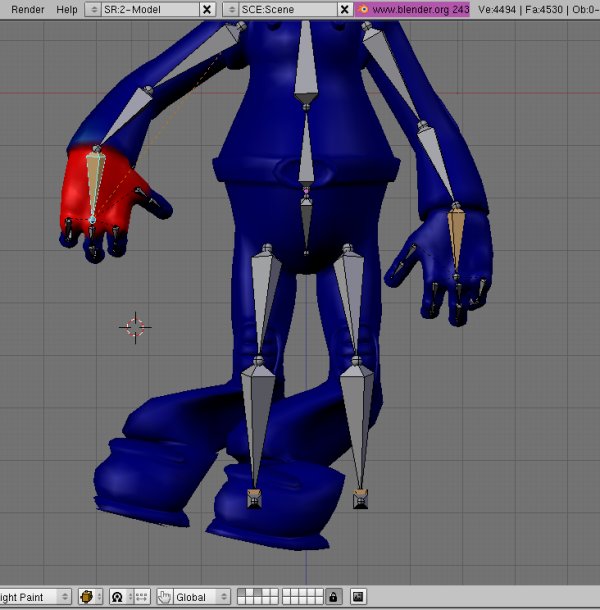Image resolution: width=600 pixels, height=610 pixels.
Task: Click the Blender logo icon
Action: tap(363, 9)
